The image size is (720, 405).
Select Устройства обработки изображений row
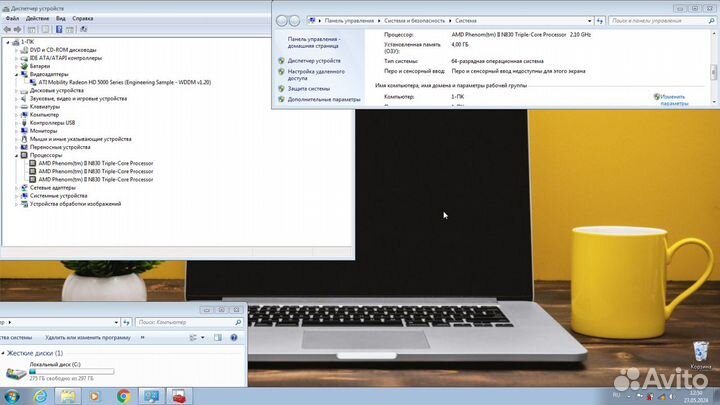tap(75, 204)
